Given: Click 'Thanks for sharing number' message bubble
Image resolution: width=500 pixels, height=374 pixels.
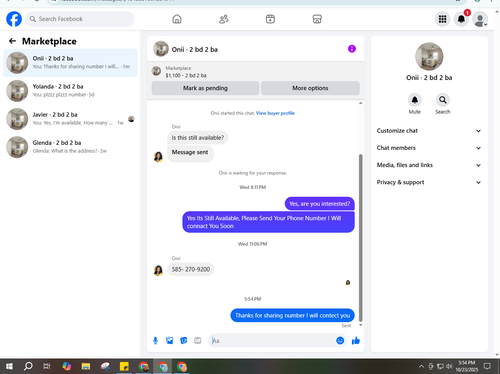Looking at the screenshot, I should (x=292, y=315).
